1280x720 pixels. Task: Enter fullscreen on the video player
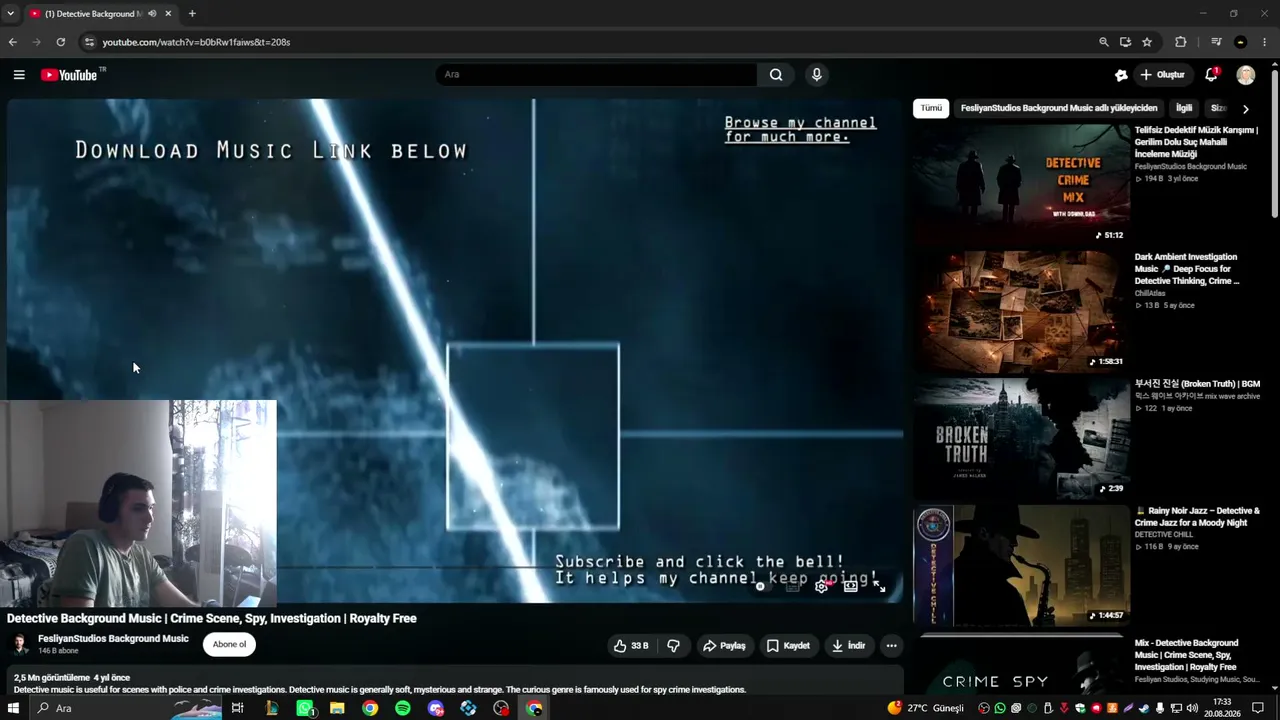pos(879,587)
